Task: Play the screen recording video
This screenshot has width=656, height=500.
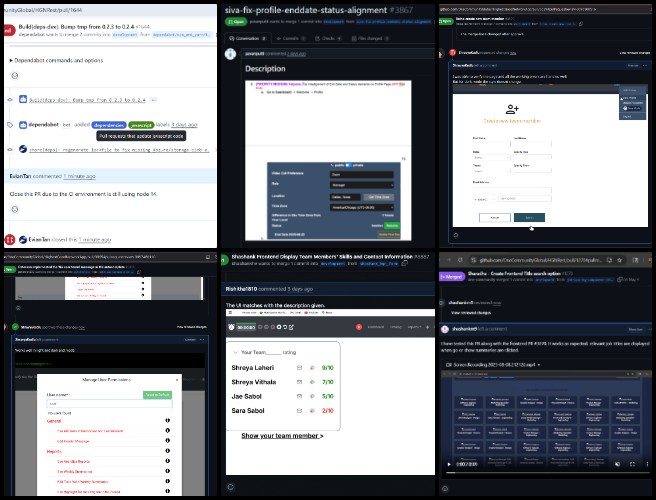Action: tap(449, 464)
